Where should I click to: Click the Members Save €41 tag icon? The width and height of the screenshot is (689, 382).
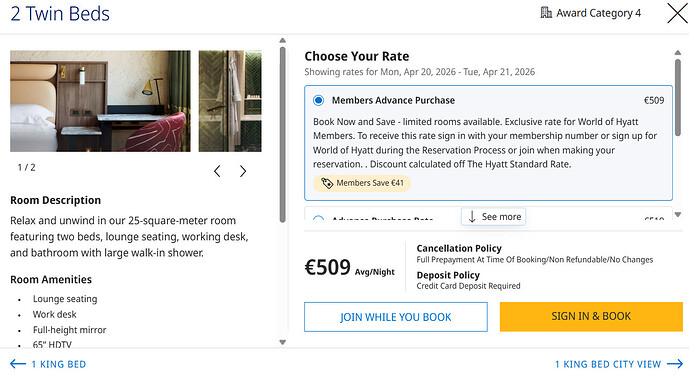click(x=326, y=183)
